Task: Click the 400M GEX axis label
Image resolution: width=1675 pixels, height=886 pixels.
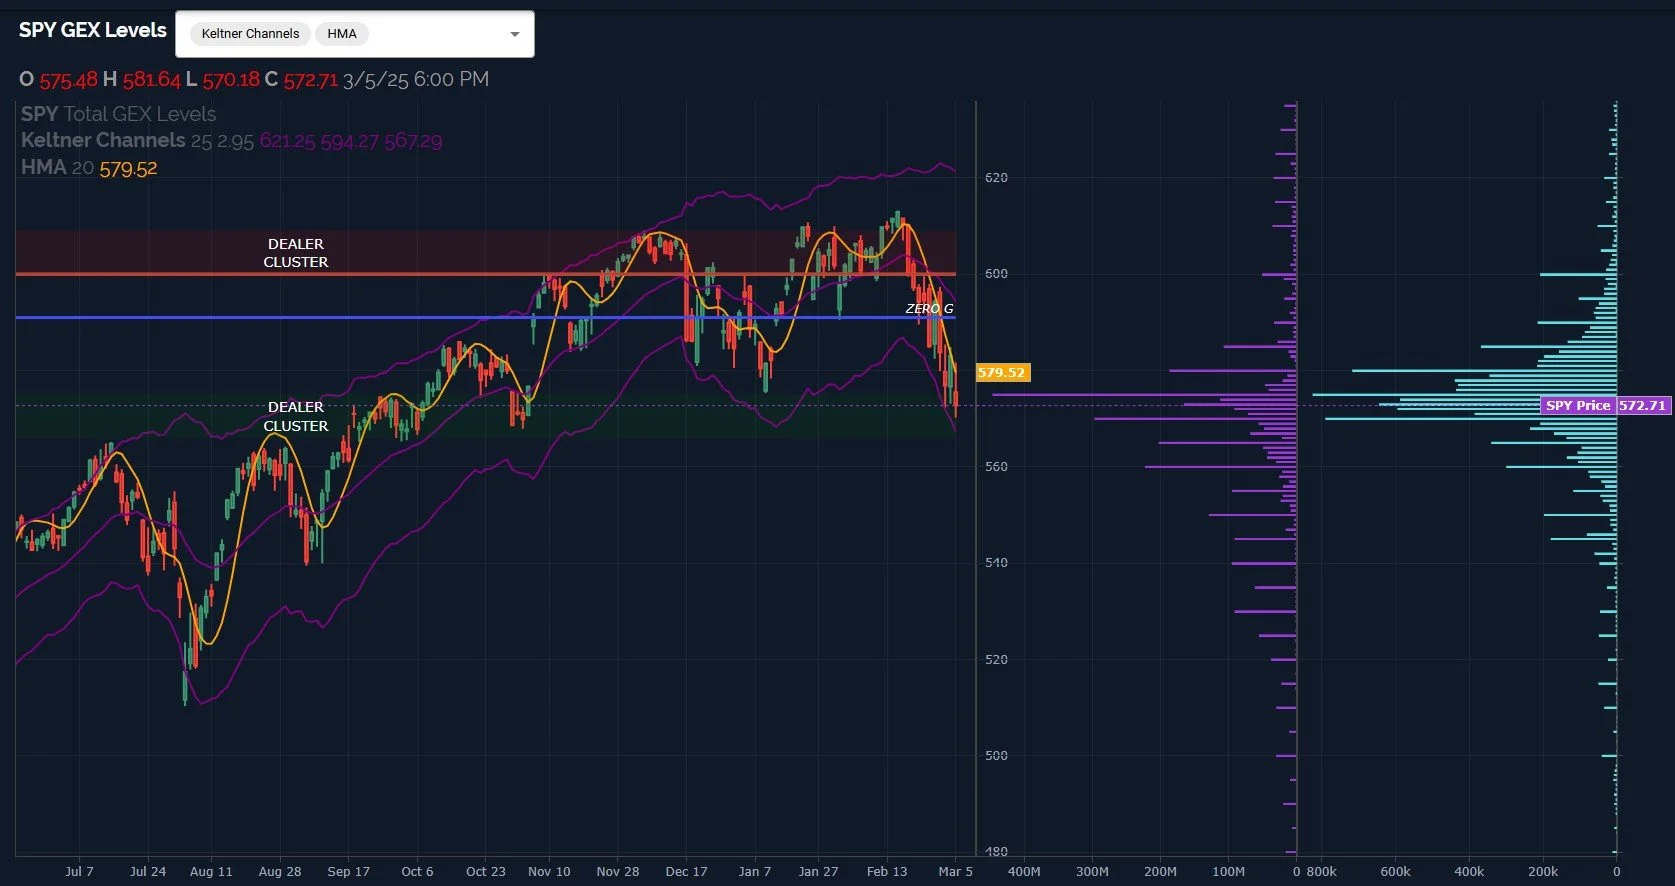Action: (x=1023, y=871)
